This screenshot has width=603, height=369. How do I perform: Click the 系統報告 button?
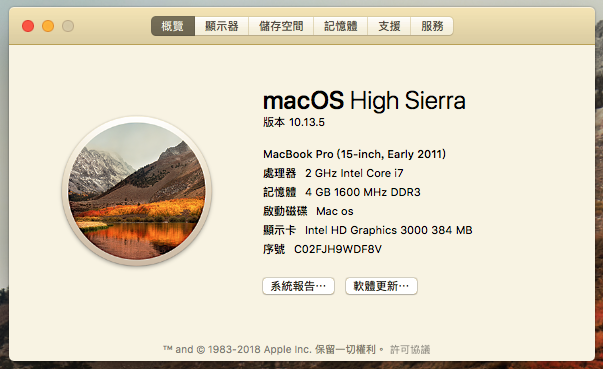(x=298, y=286)
